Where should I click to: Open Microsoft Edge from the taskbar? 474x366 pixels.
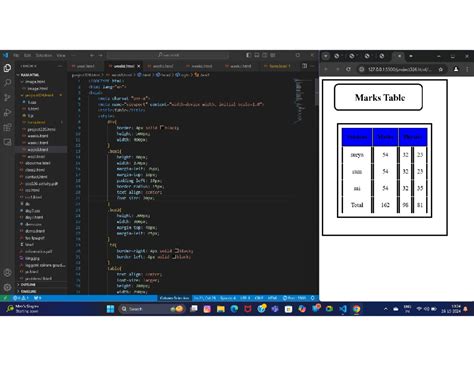click(x=234, y=309)
